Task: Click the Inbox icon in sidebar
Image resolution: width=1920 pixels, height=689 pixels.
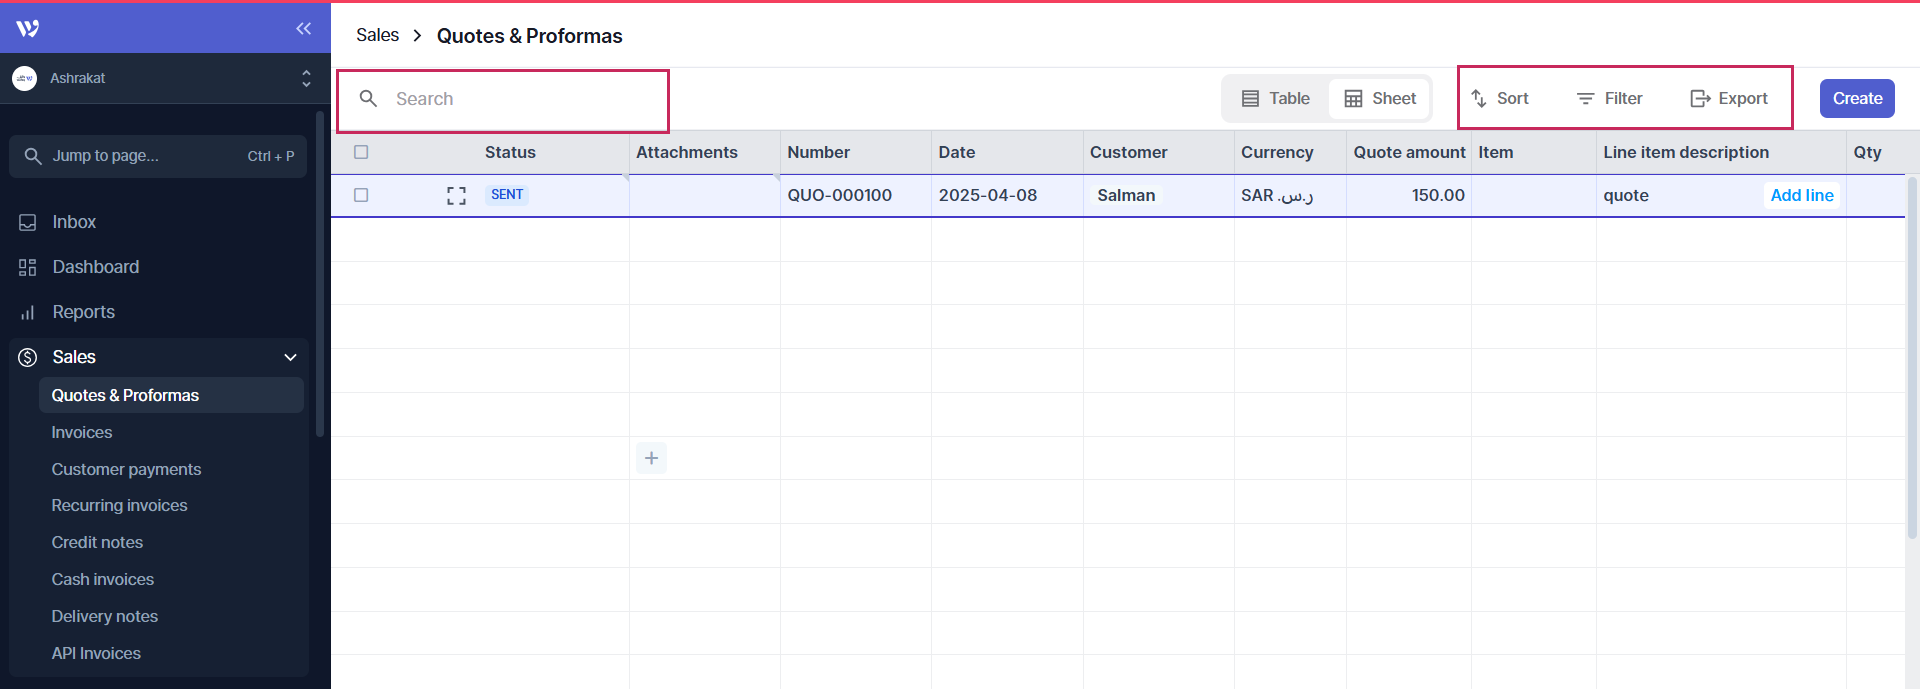Action: coord(28,222)
